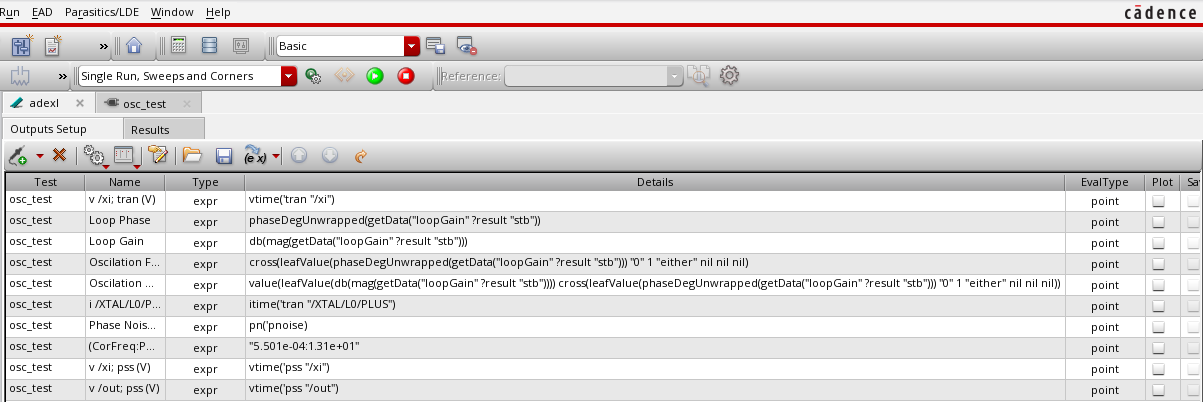Open the Help menu
1203x402 pixels.
coord(217,12)
